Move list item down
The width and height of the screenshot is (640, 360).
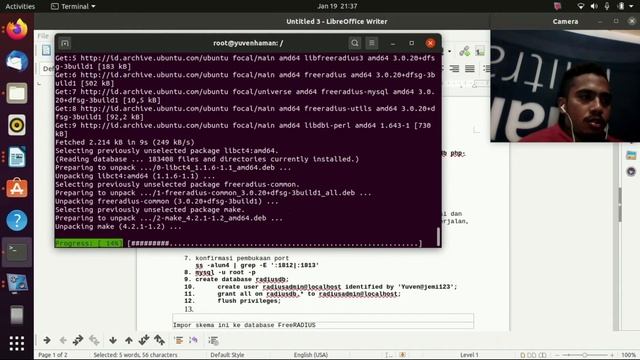113,340
